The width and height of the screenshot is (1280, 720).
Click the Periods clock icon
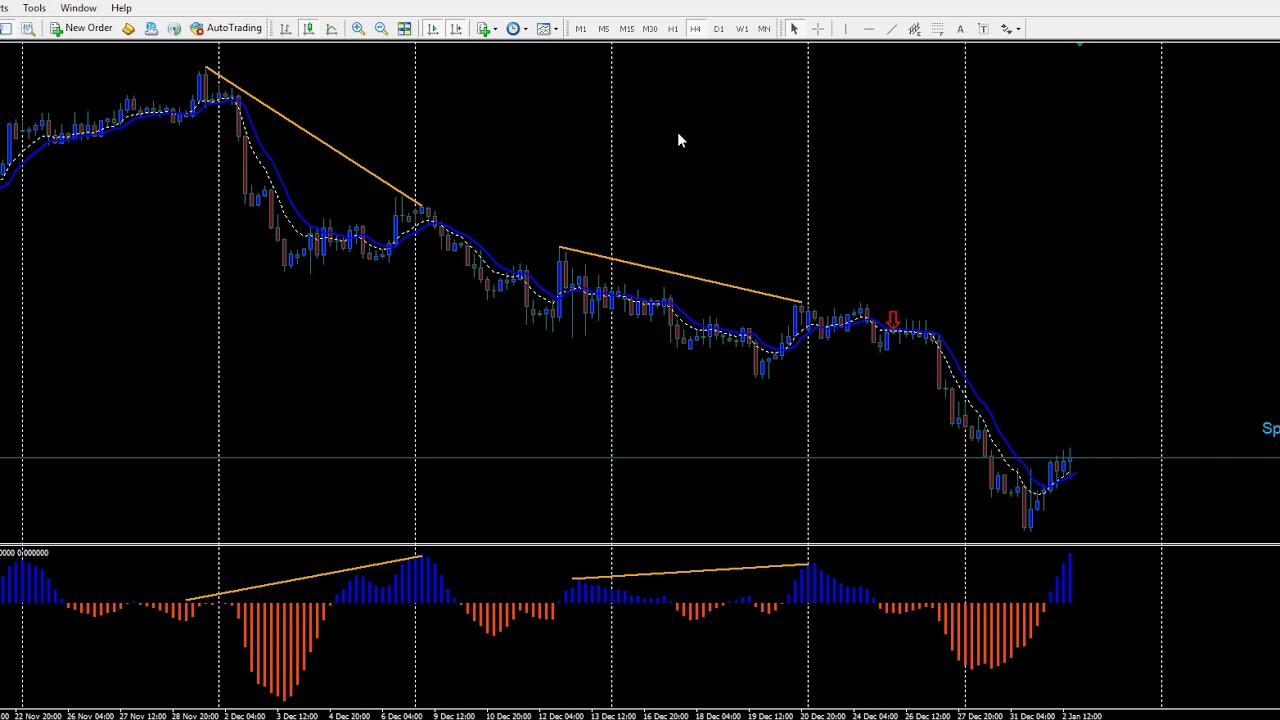pos(513,28)
